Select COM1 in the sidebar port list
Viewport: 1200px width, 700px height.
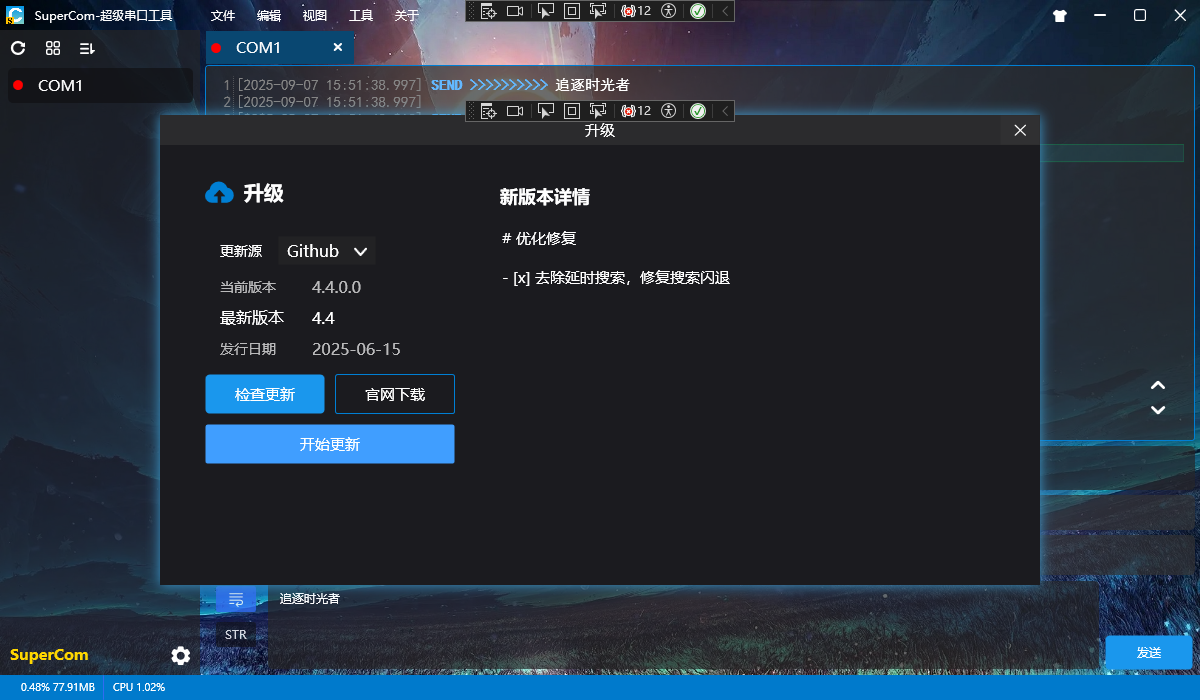100,85
